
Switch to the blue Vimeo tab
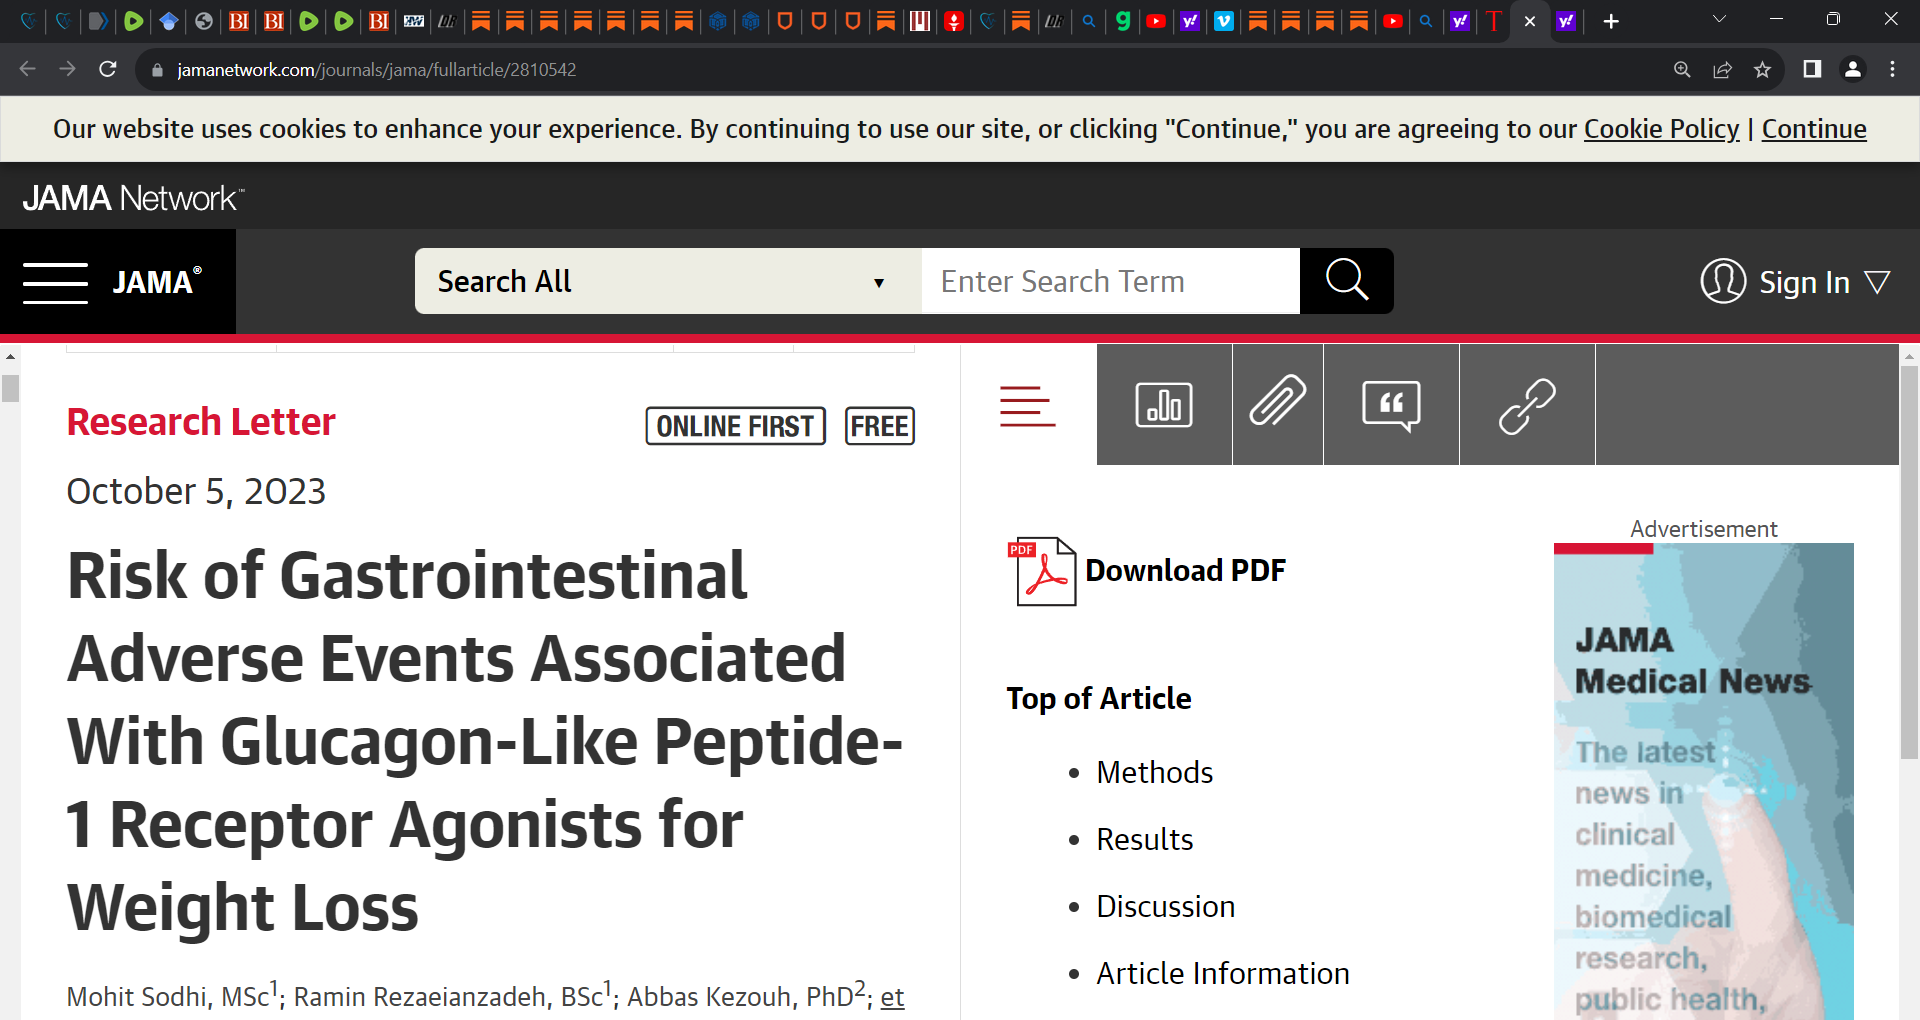click(x=1223, y=21)
